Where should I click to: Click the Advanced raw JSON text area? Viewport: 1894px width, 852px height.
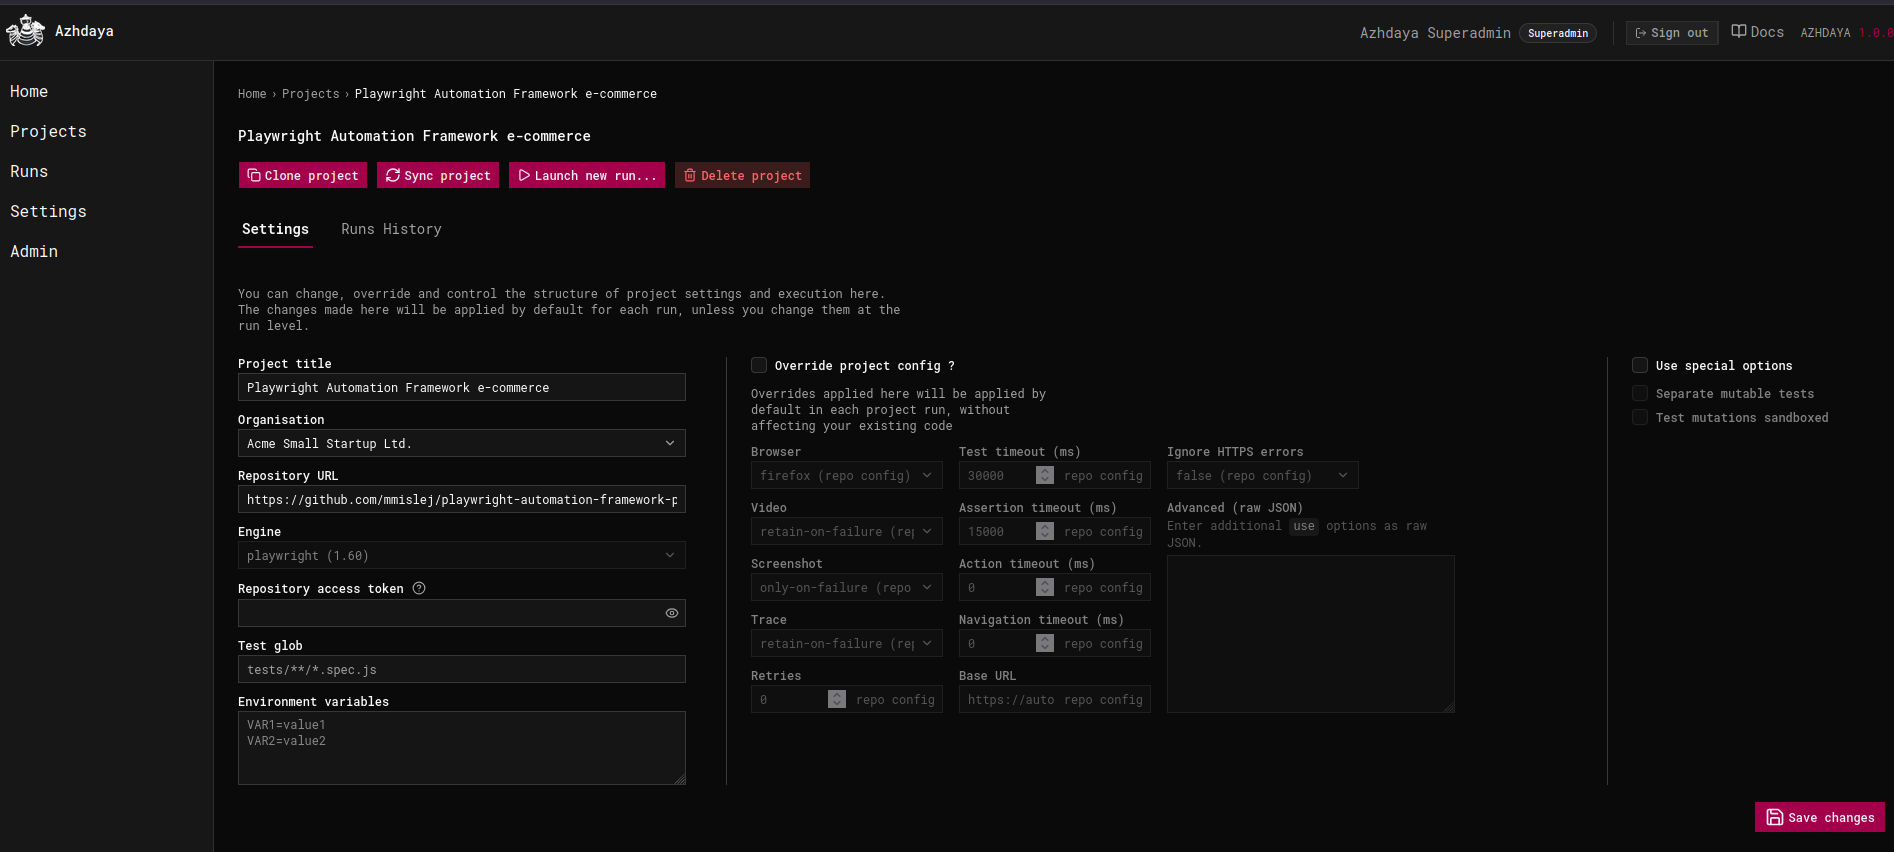click(1311, 634)
